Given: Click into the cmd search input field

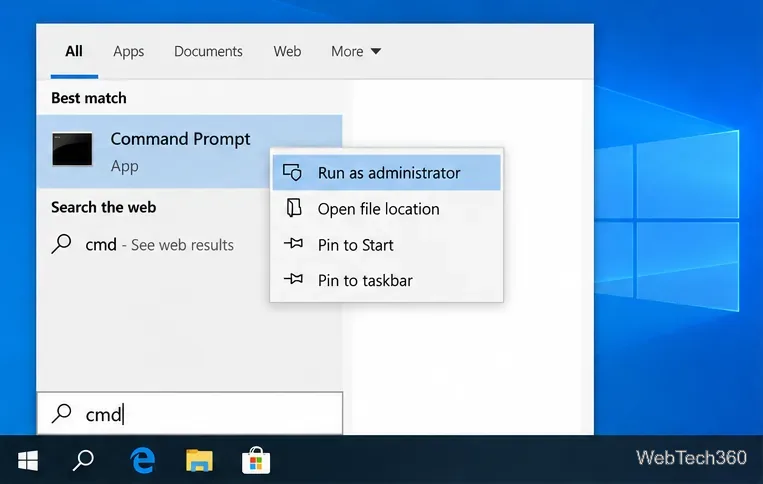Looking at the screenshot, I should (x=190, y=413).
